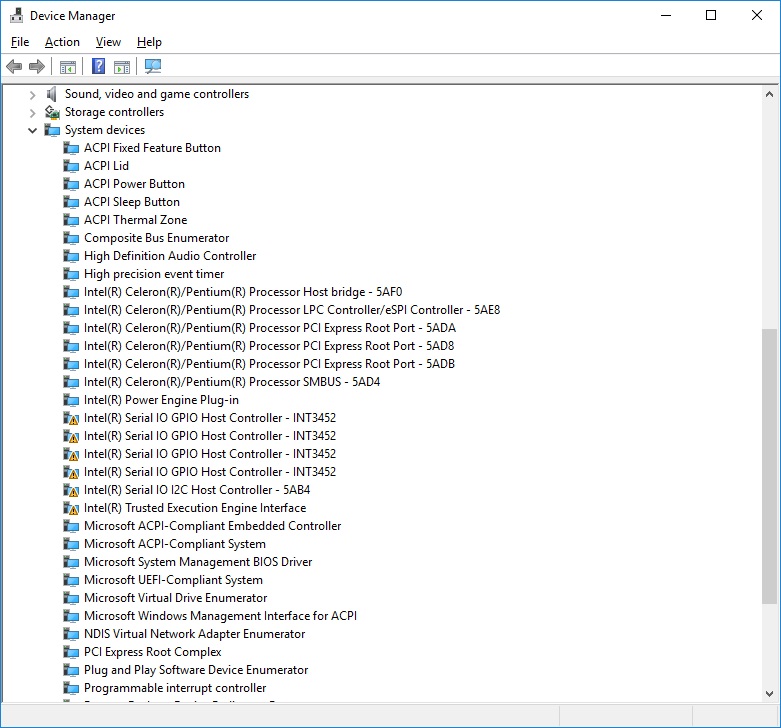781x728 pixels.
Task: Click the device icon next to Composite Bus Enumerator
Action: pos(71,238)
